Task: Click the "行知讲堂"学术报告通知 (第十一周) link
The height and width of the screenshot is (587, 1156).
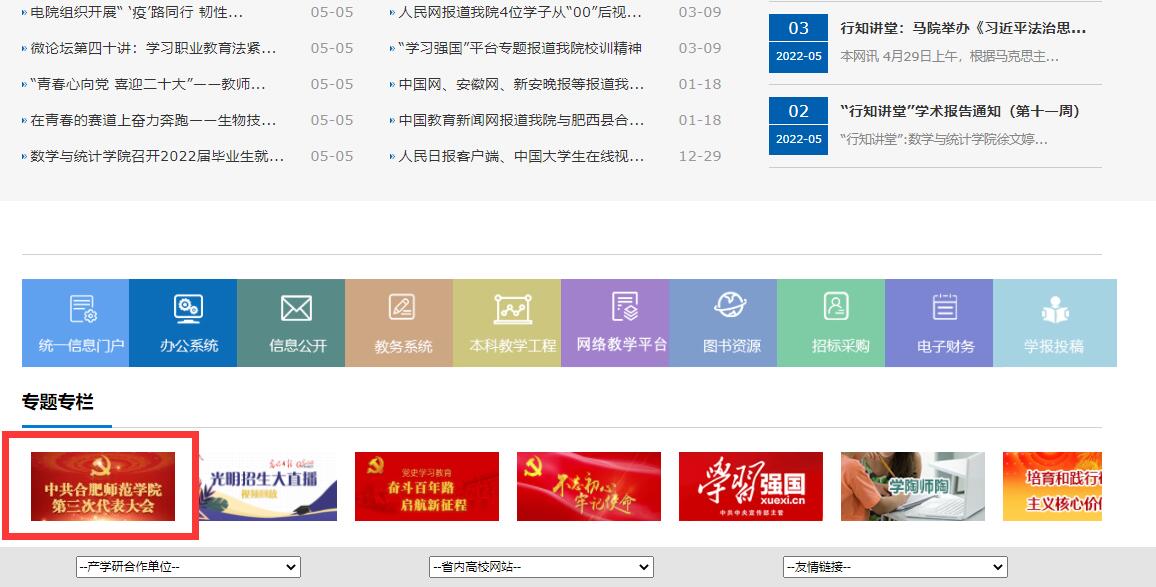Action: 960,111
